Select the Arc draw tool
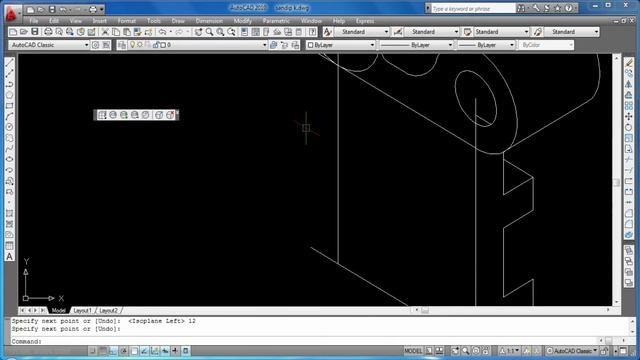 tap(9, 116)
